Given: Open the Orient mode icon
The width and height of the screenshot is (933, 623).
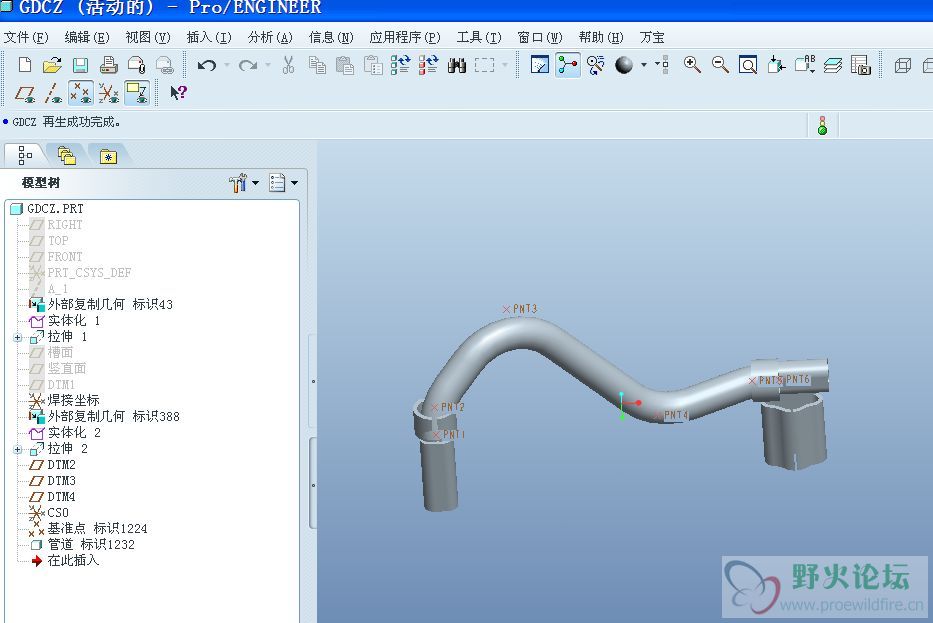Looking at the screenshot, I should click(x=596, y=64).
